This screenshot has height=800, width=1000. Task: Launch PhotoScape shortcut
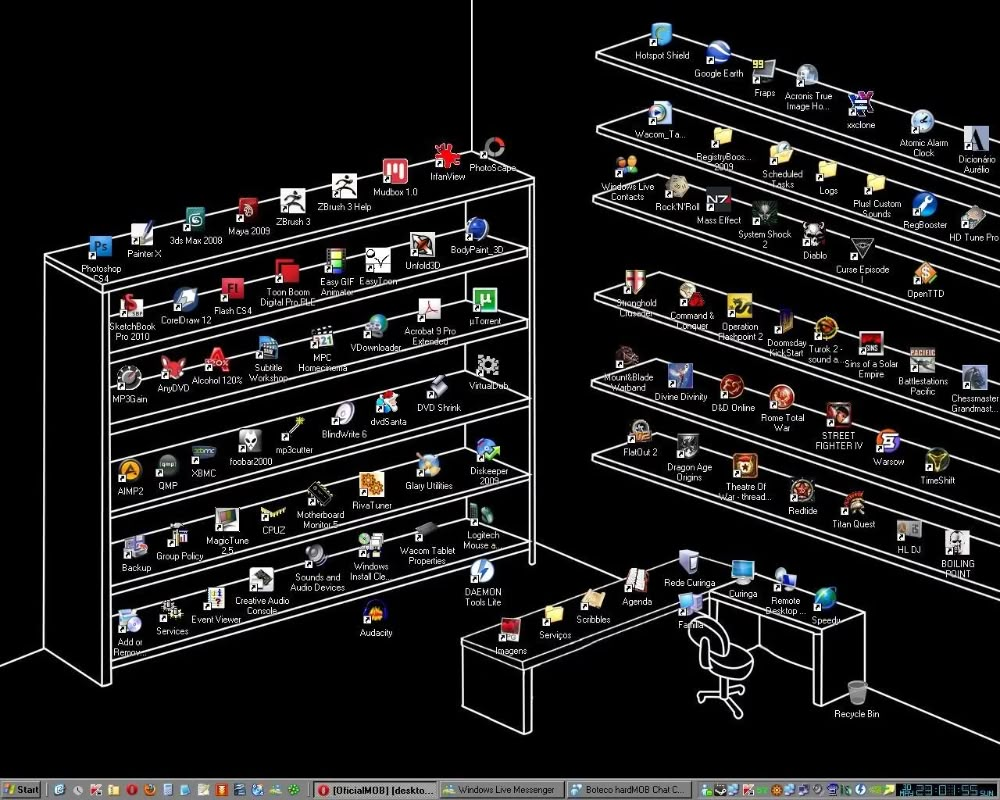click(494, 148)
